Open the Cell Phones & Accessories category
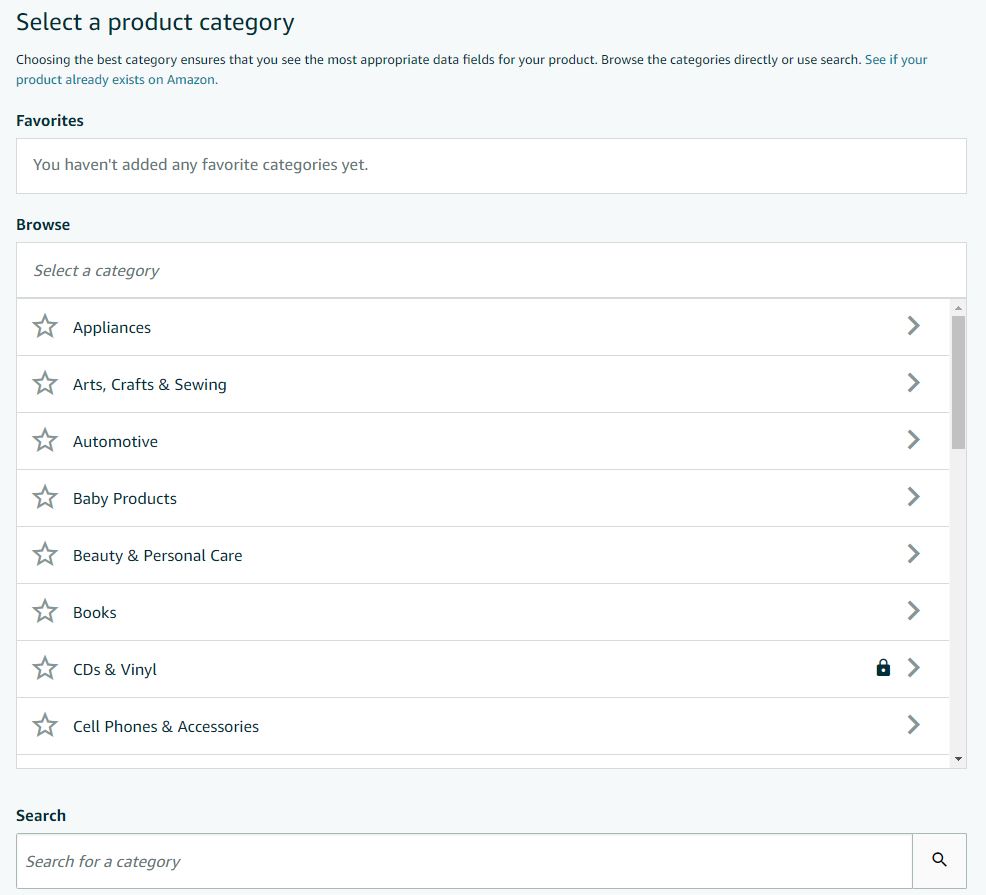 click(482, 726)
